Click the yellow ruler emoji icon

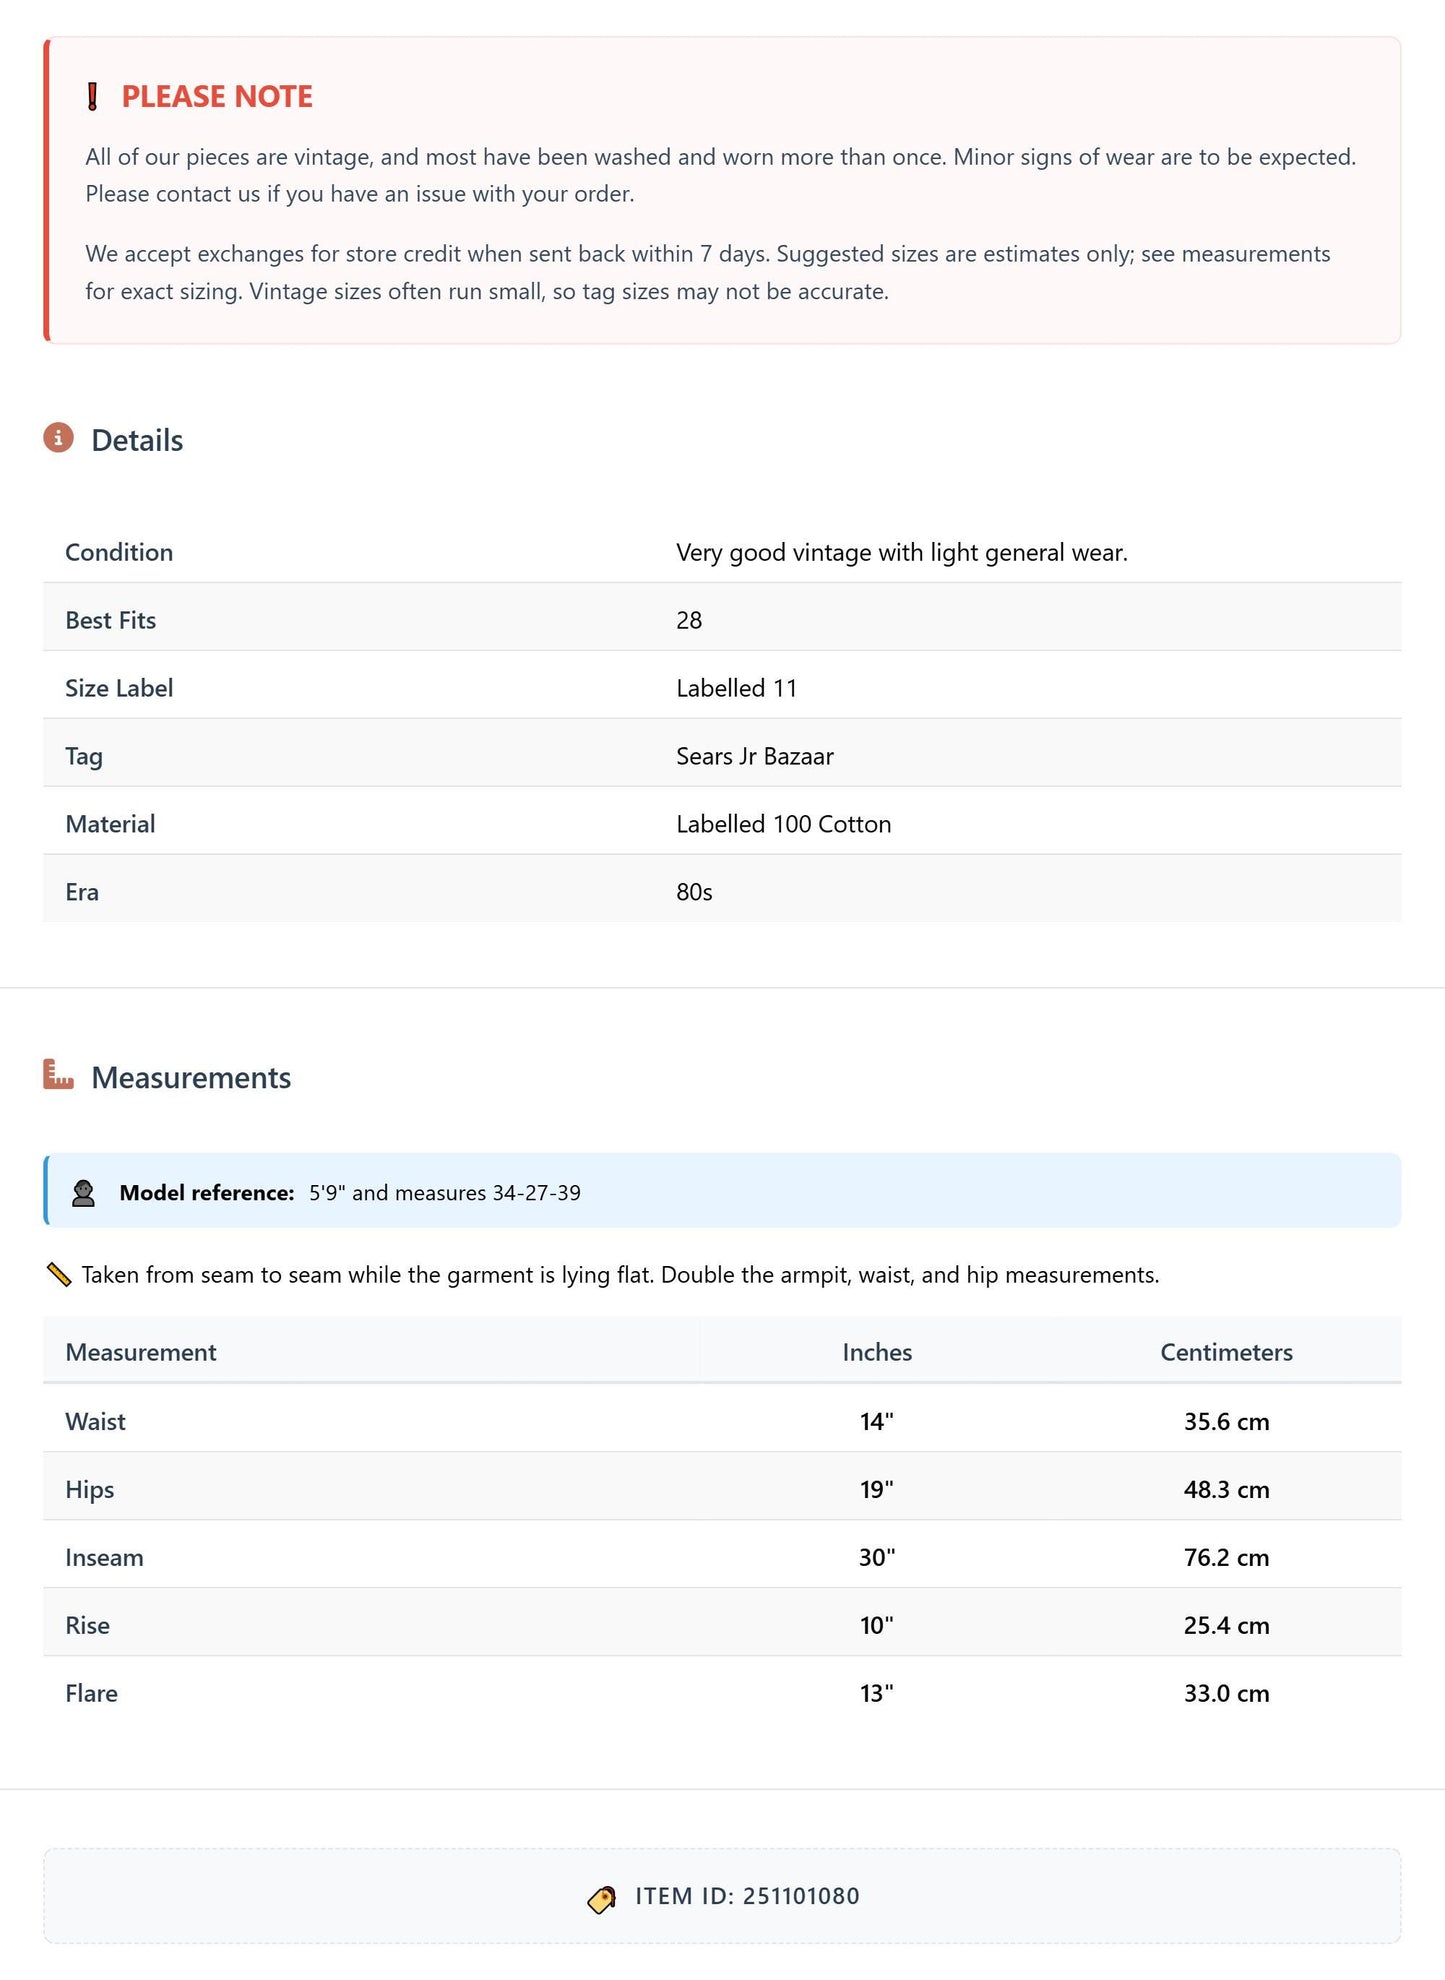click(x=59, y=1275)
